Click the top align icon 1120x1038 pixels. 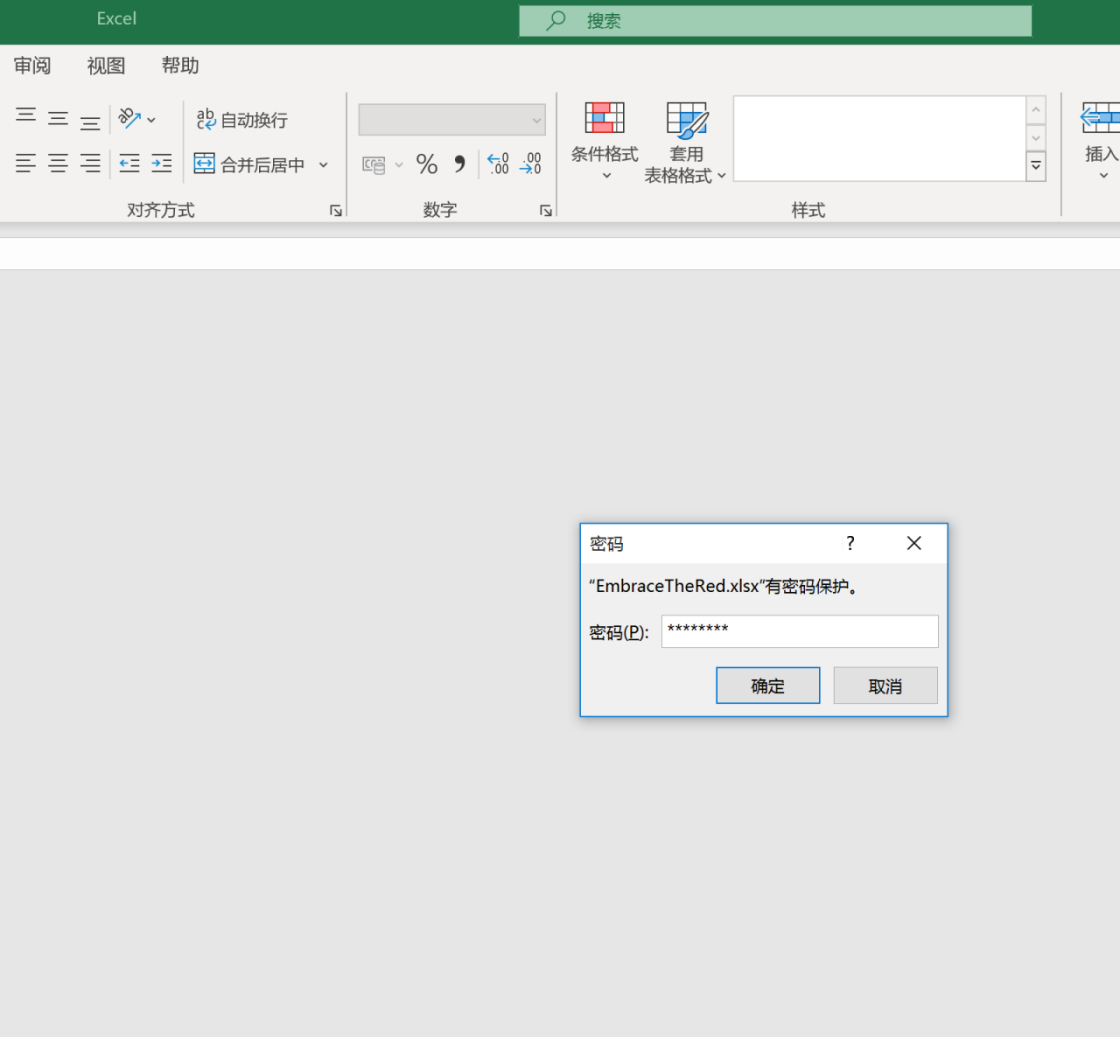click(x=26, y=118)
